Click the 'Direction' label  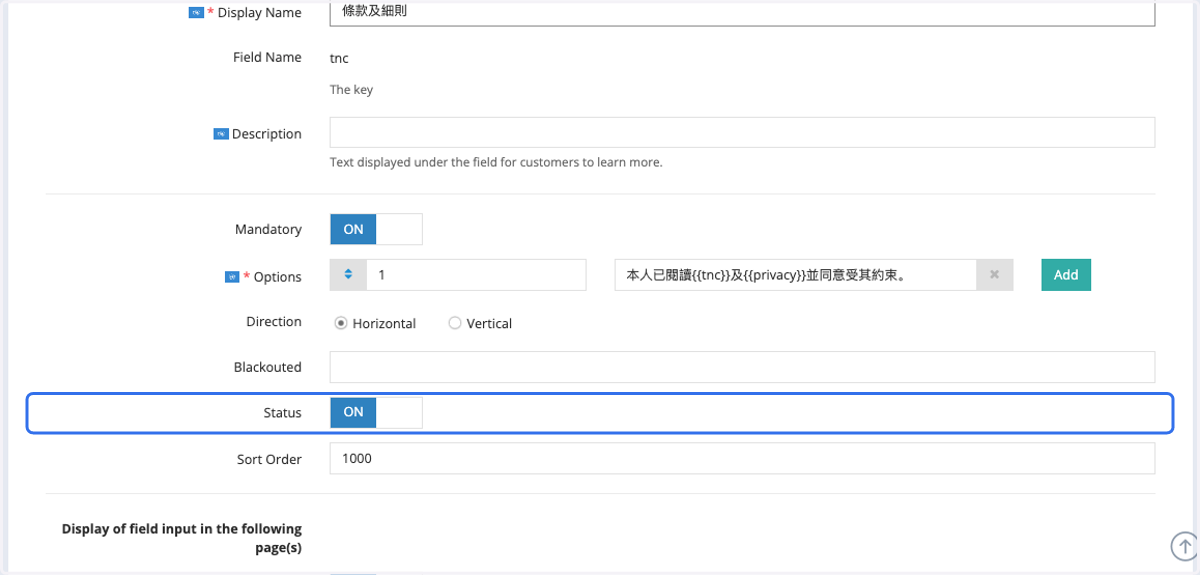[274, 322]
